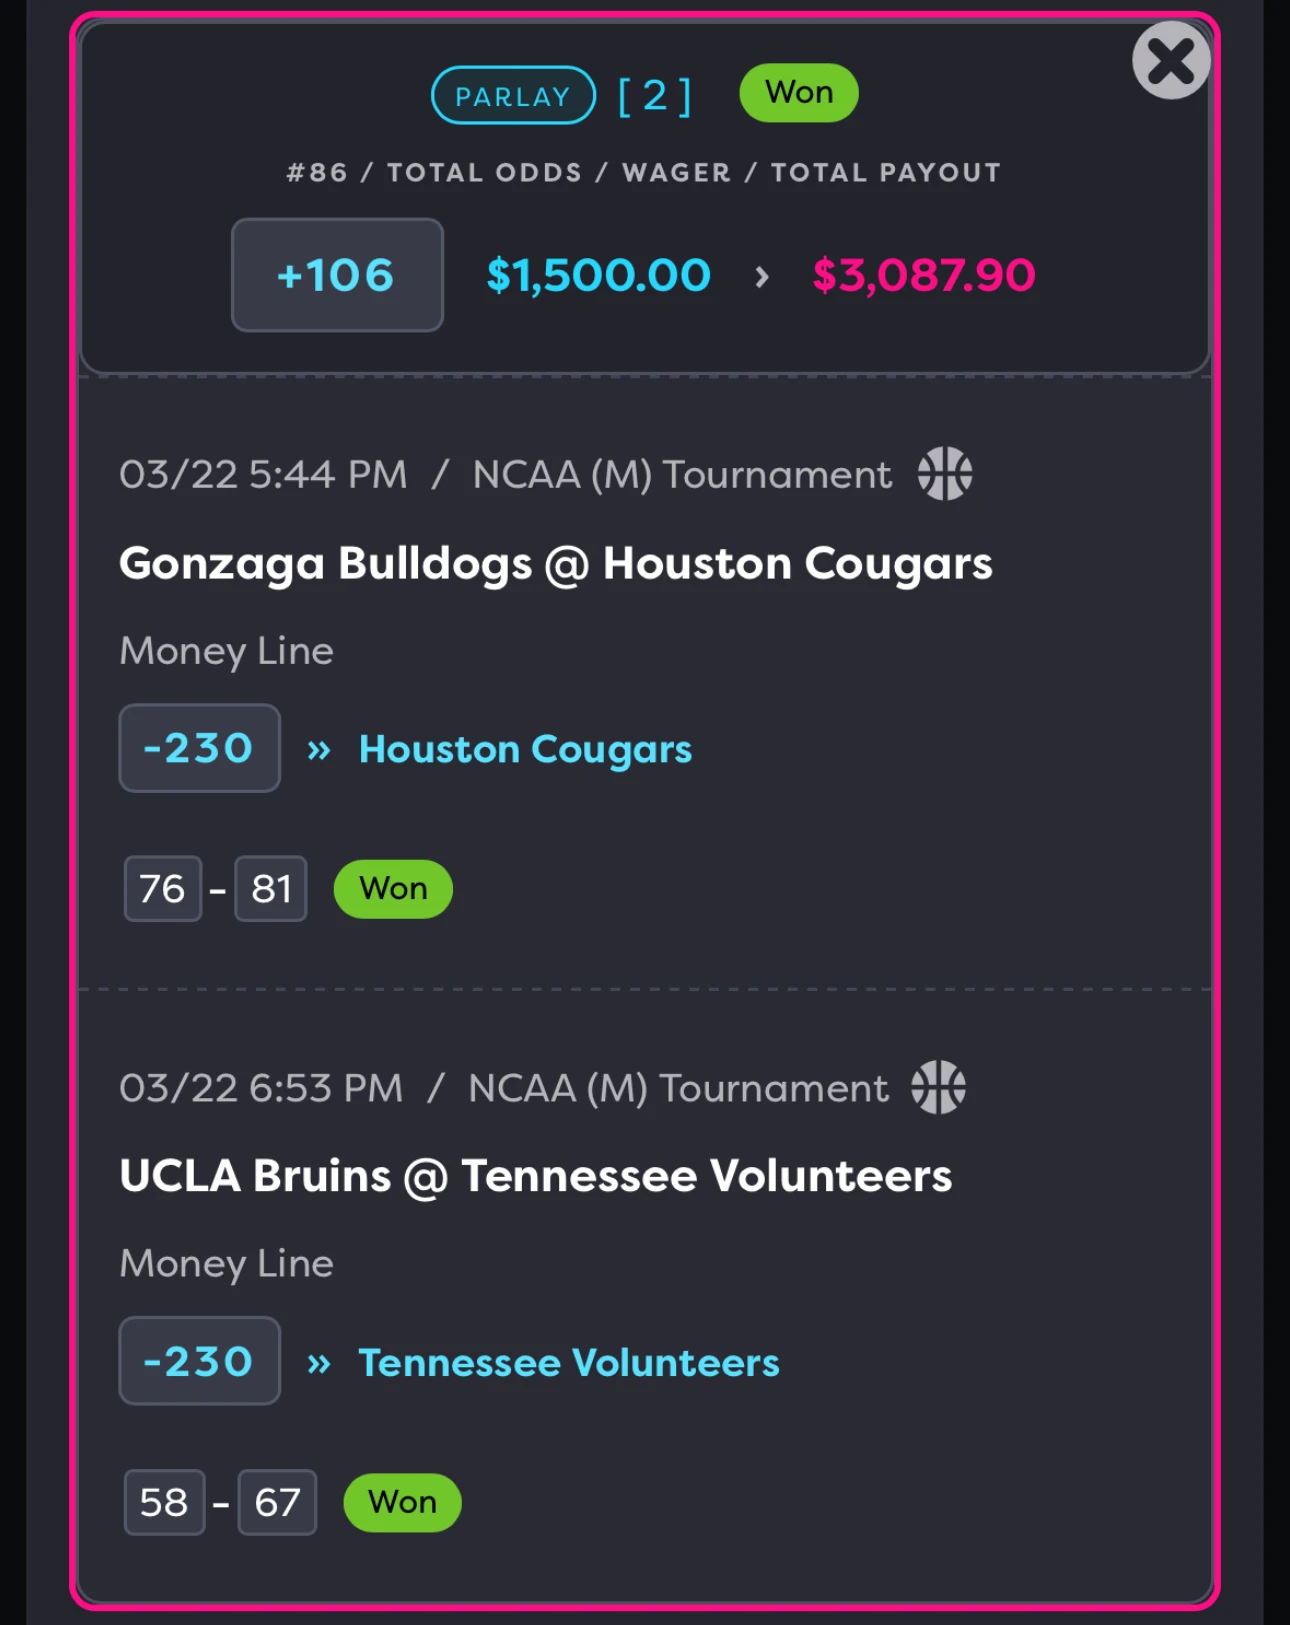Select the +106 total odds box
This screenshot has height=1625, width=1290.
337,275
